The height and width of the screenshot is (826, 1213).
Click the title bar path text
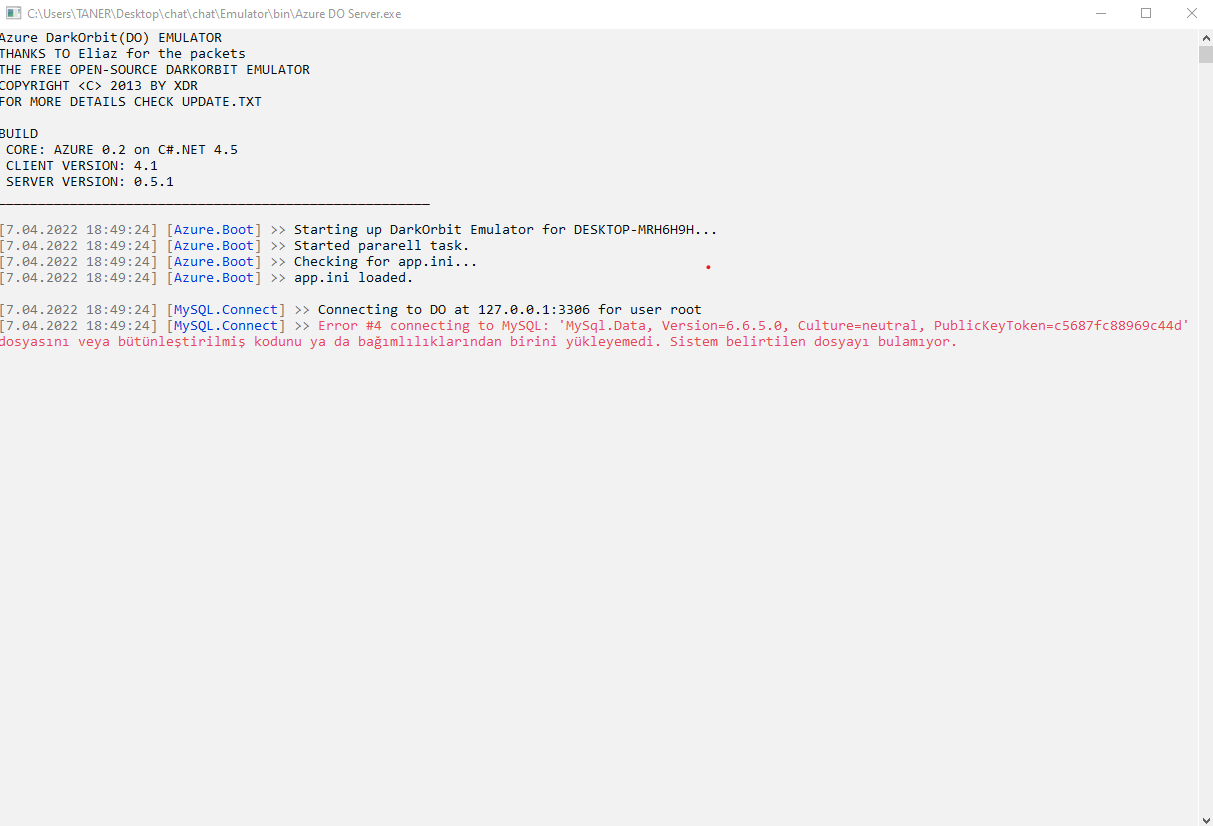(x=214, y=14)
